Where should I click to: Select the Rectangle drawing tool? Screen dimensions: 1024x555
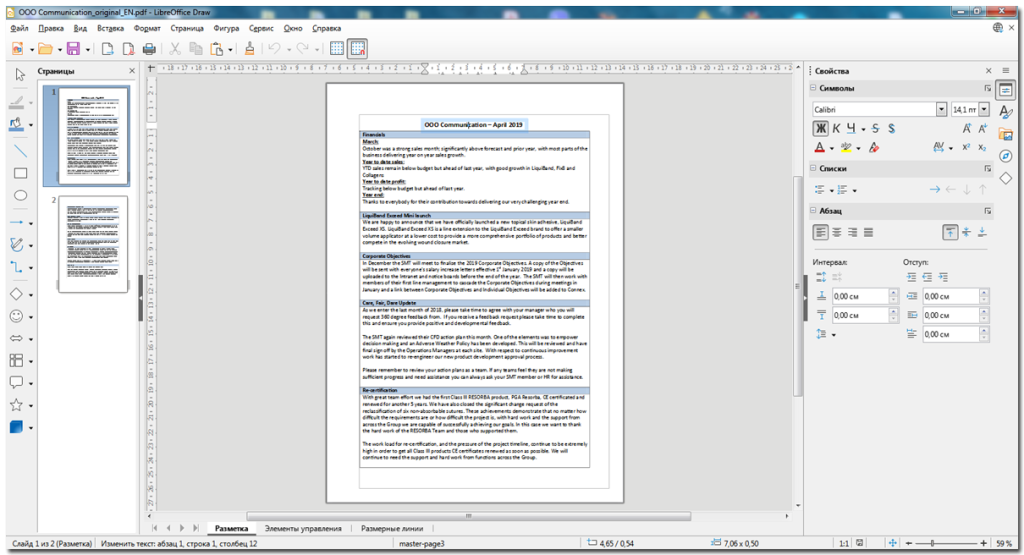click(x=20, y=173)
